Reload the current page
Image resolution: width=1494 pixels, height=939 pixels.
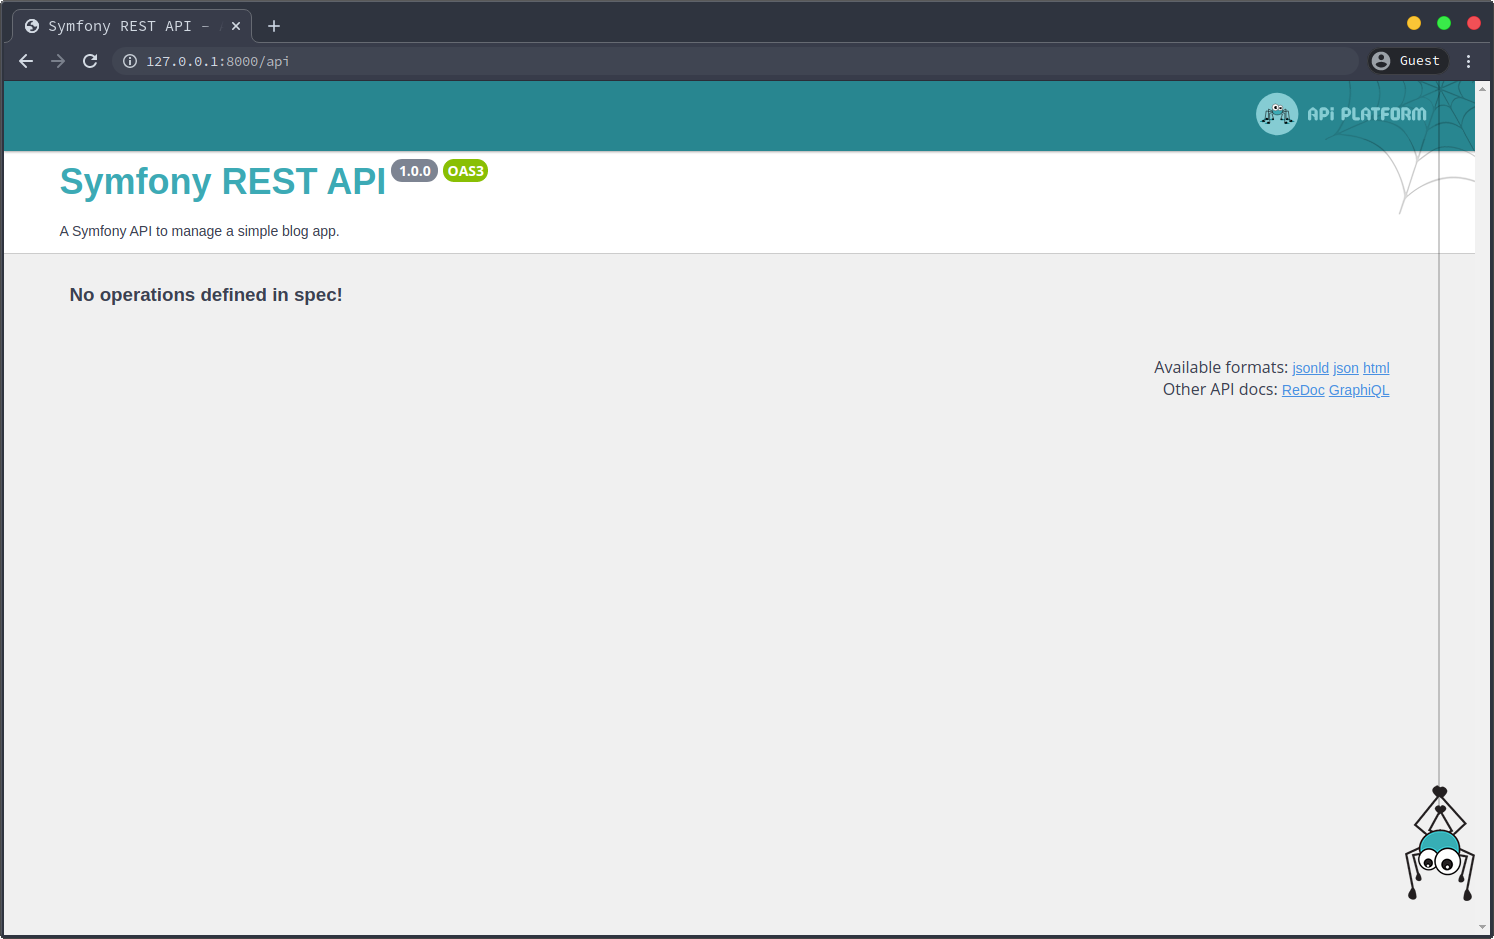pos(90,61)
